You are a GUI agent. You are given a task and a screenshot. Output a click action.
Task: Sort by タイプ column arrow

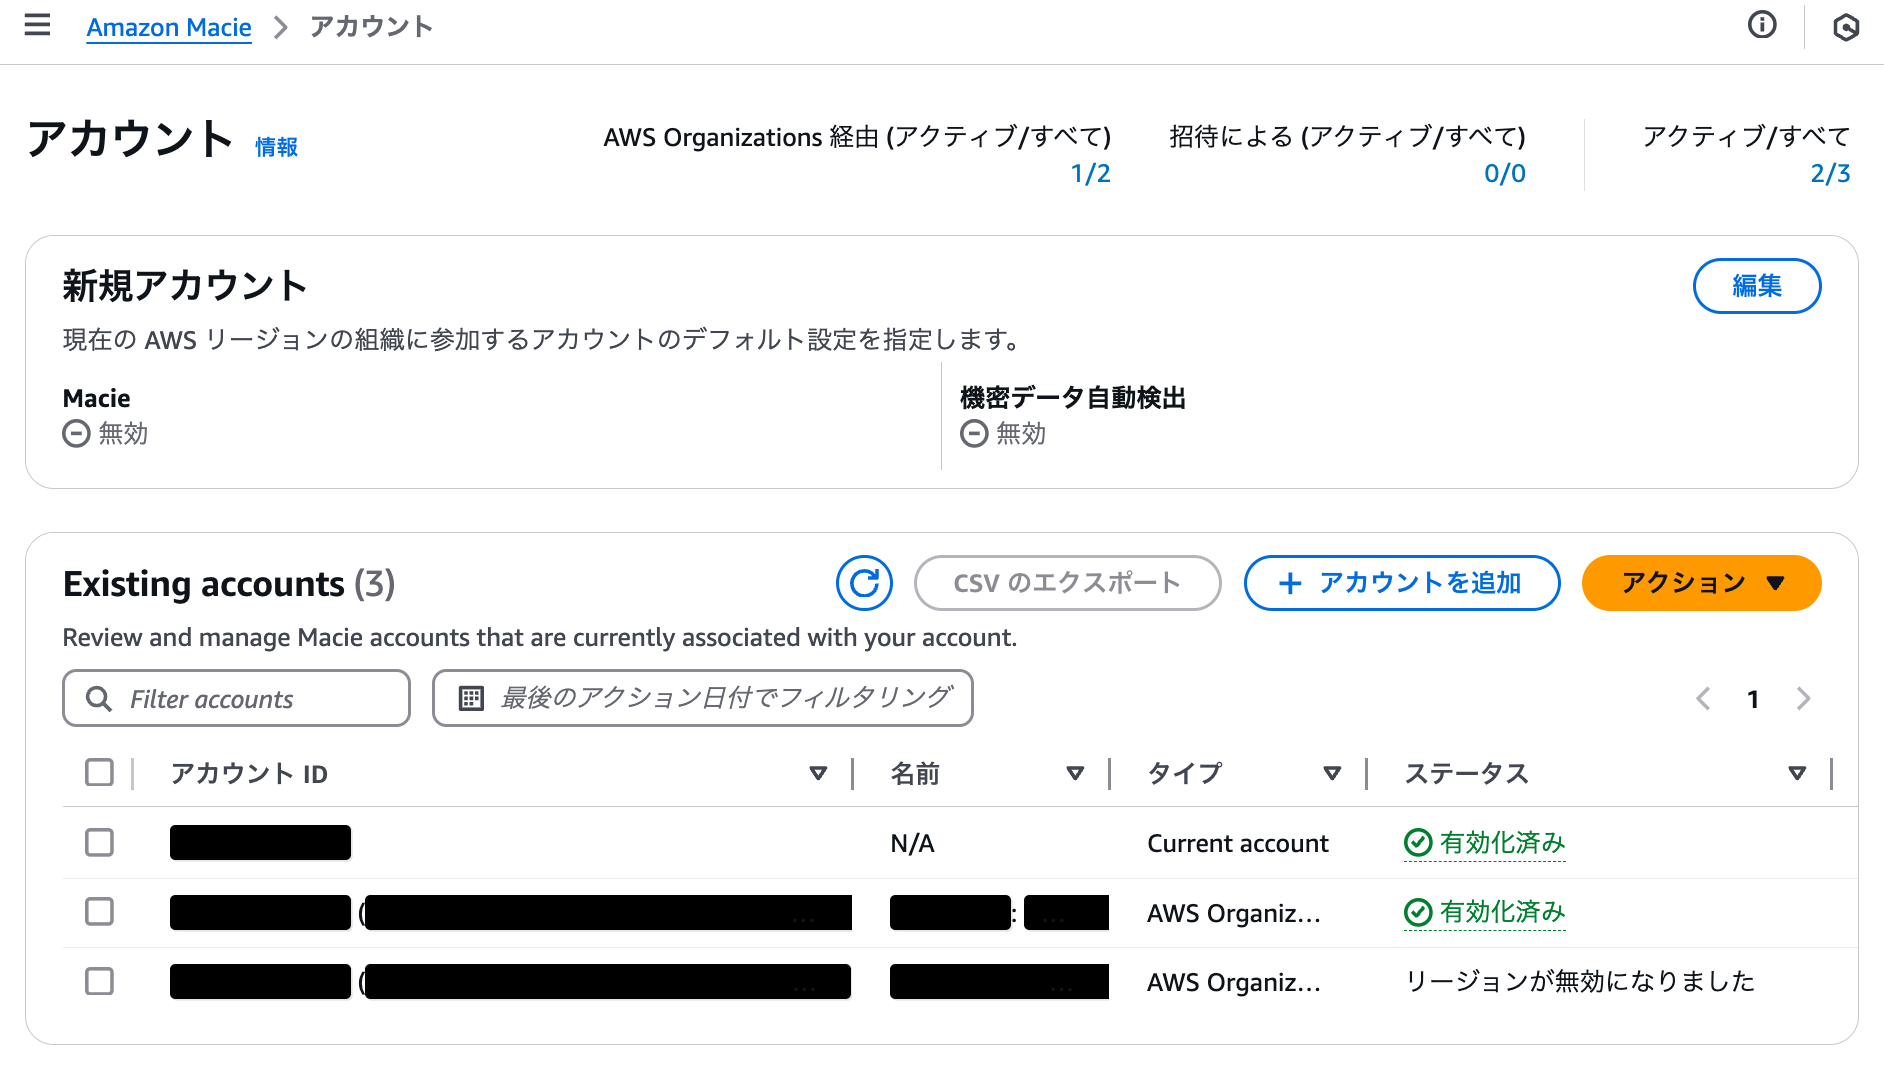coord(1332,773)
